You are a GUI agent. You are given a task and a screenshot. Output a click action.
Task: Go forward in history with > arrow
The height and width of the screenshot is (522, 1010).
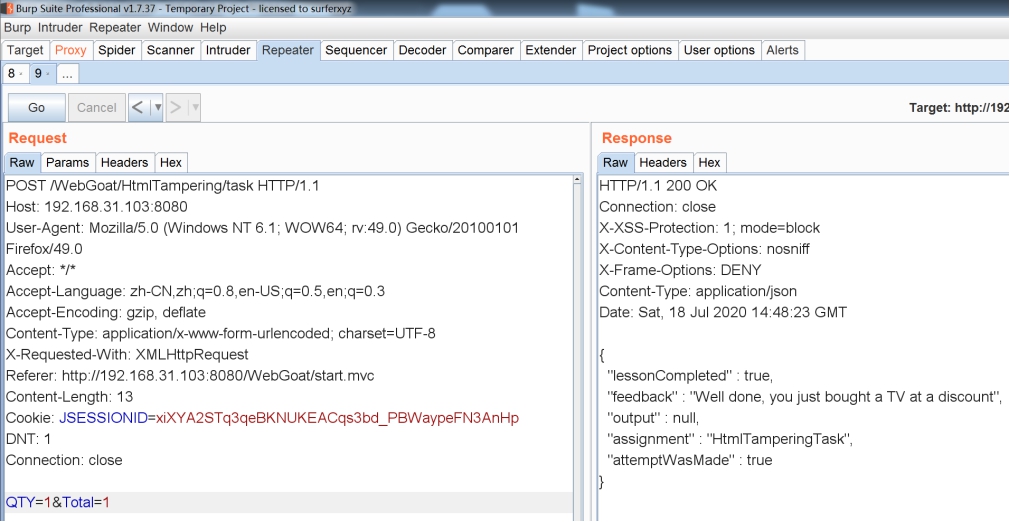[175, 108]
